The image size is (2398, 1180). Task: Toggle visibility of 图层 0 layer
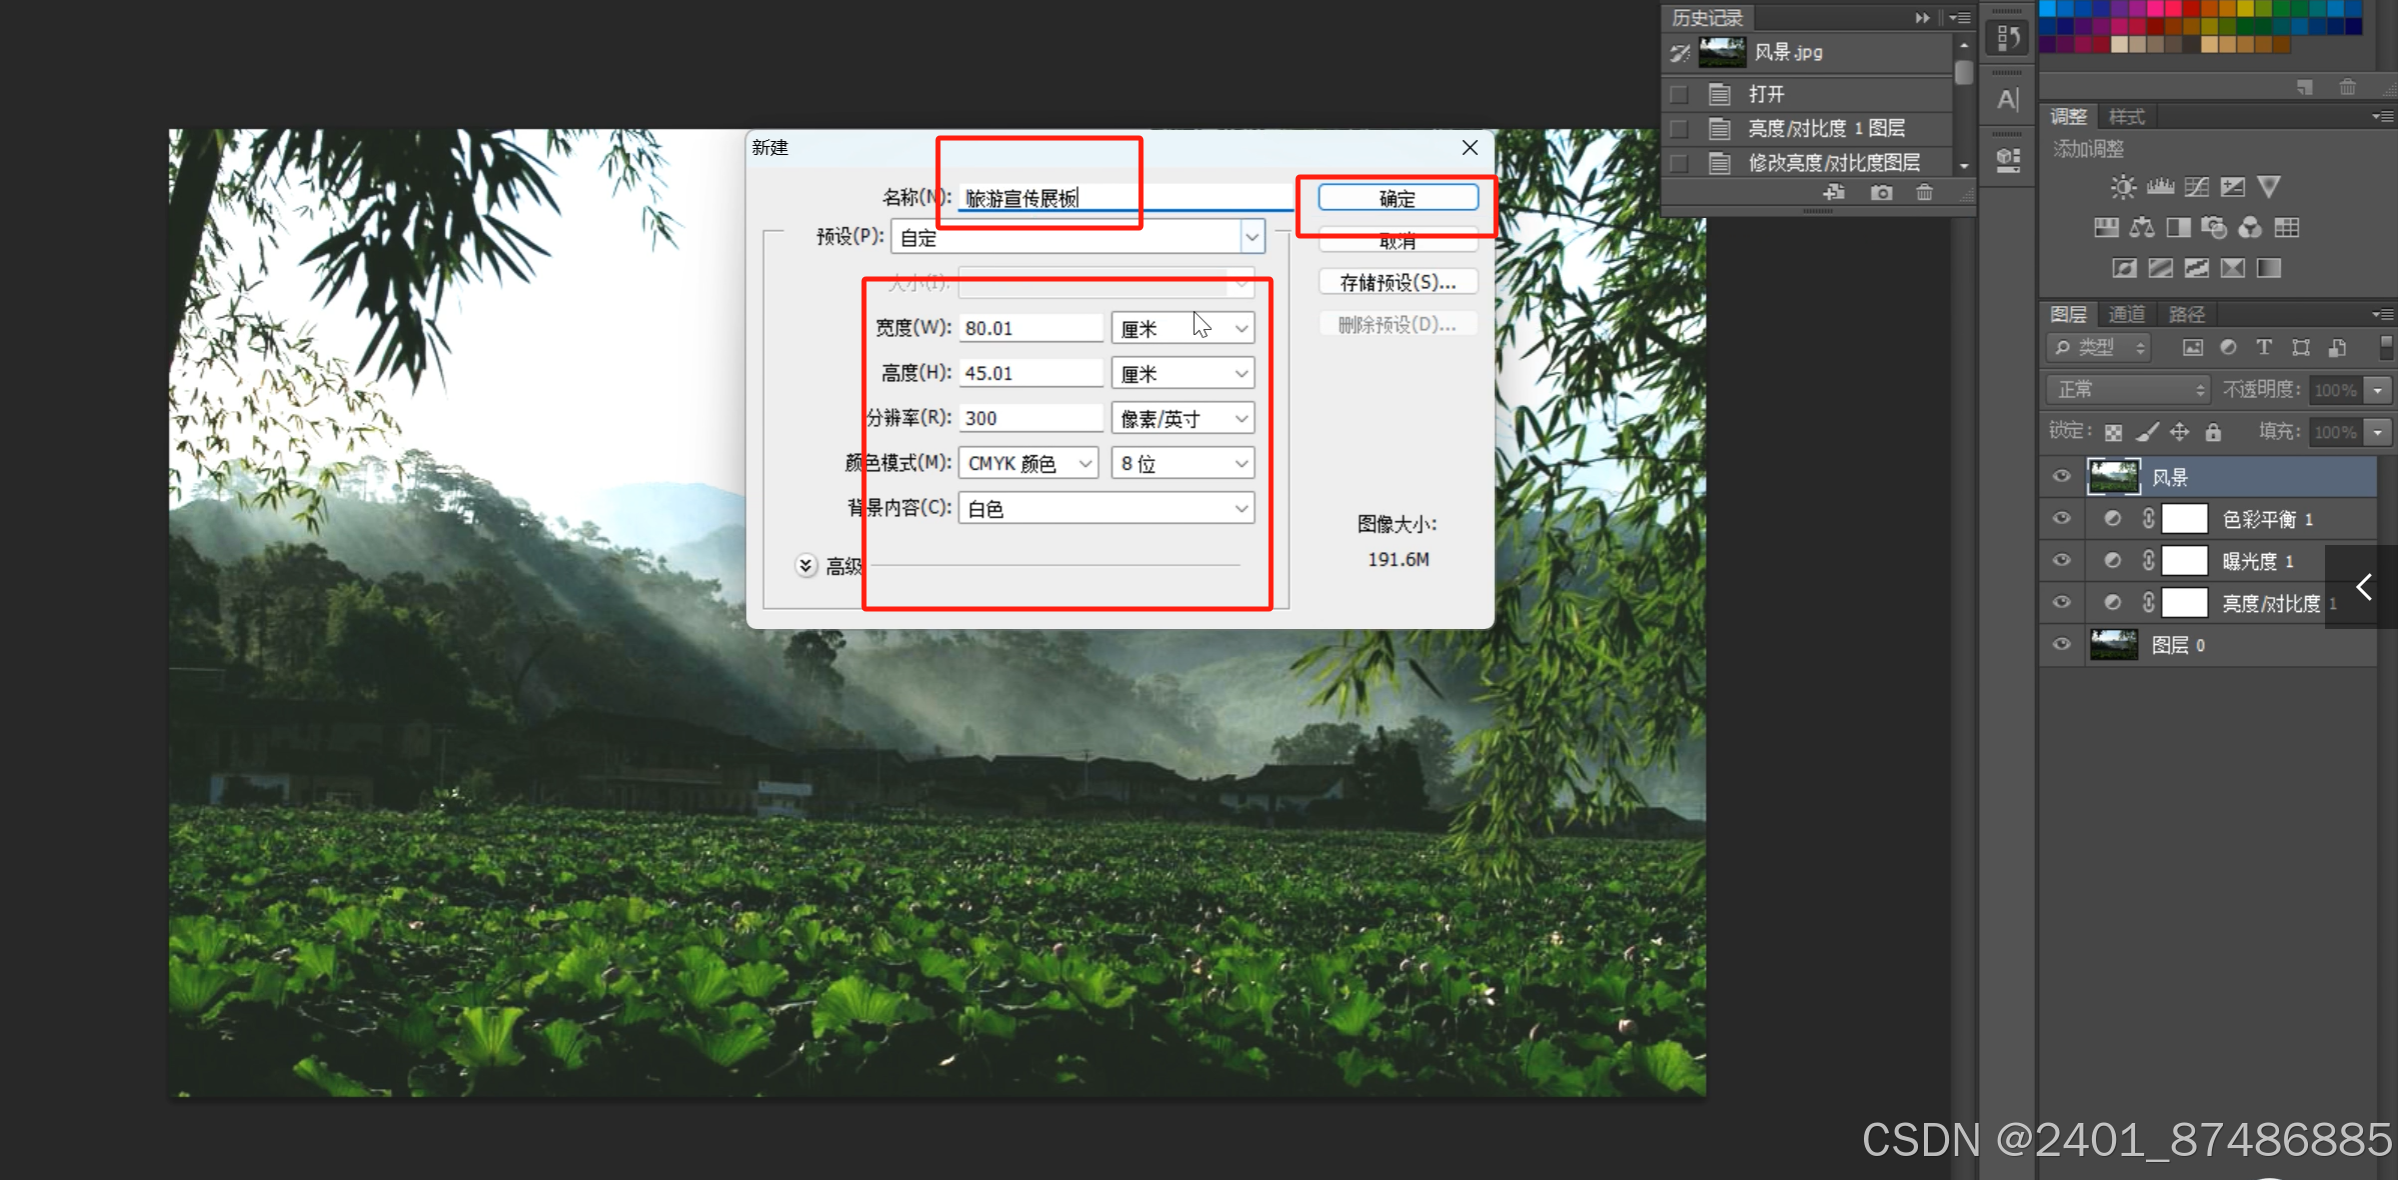pos(2061,645)
